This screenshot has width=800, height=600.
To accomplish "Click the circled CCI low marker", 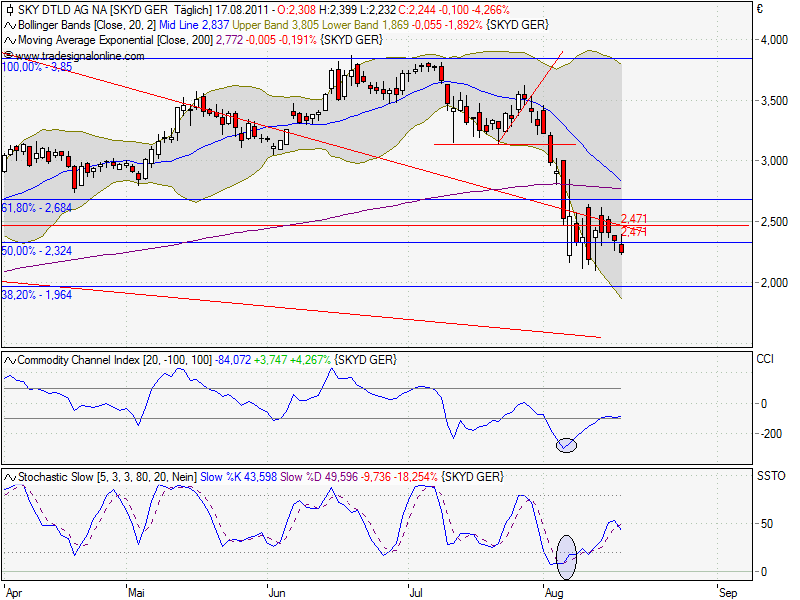I will [566, 445].
